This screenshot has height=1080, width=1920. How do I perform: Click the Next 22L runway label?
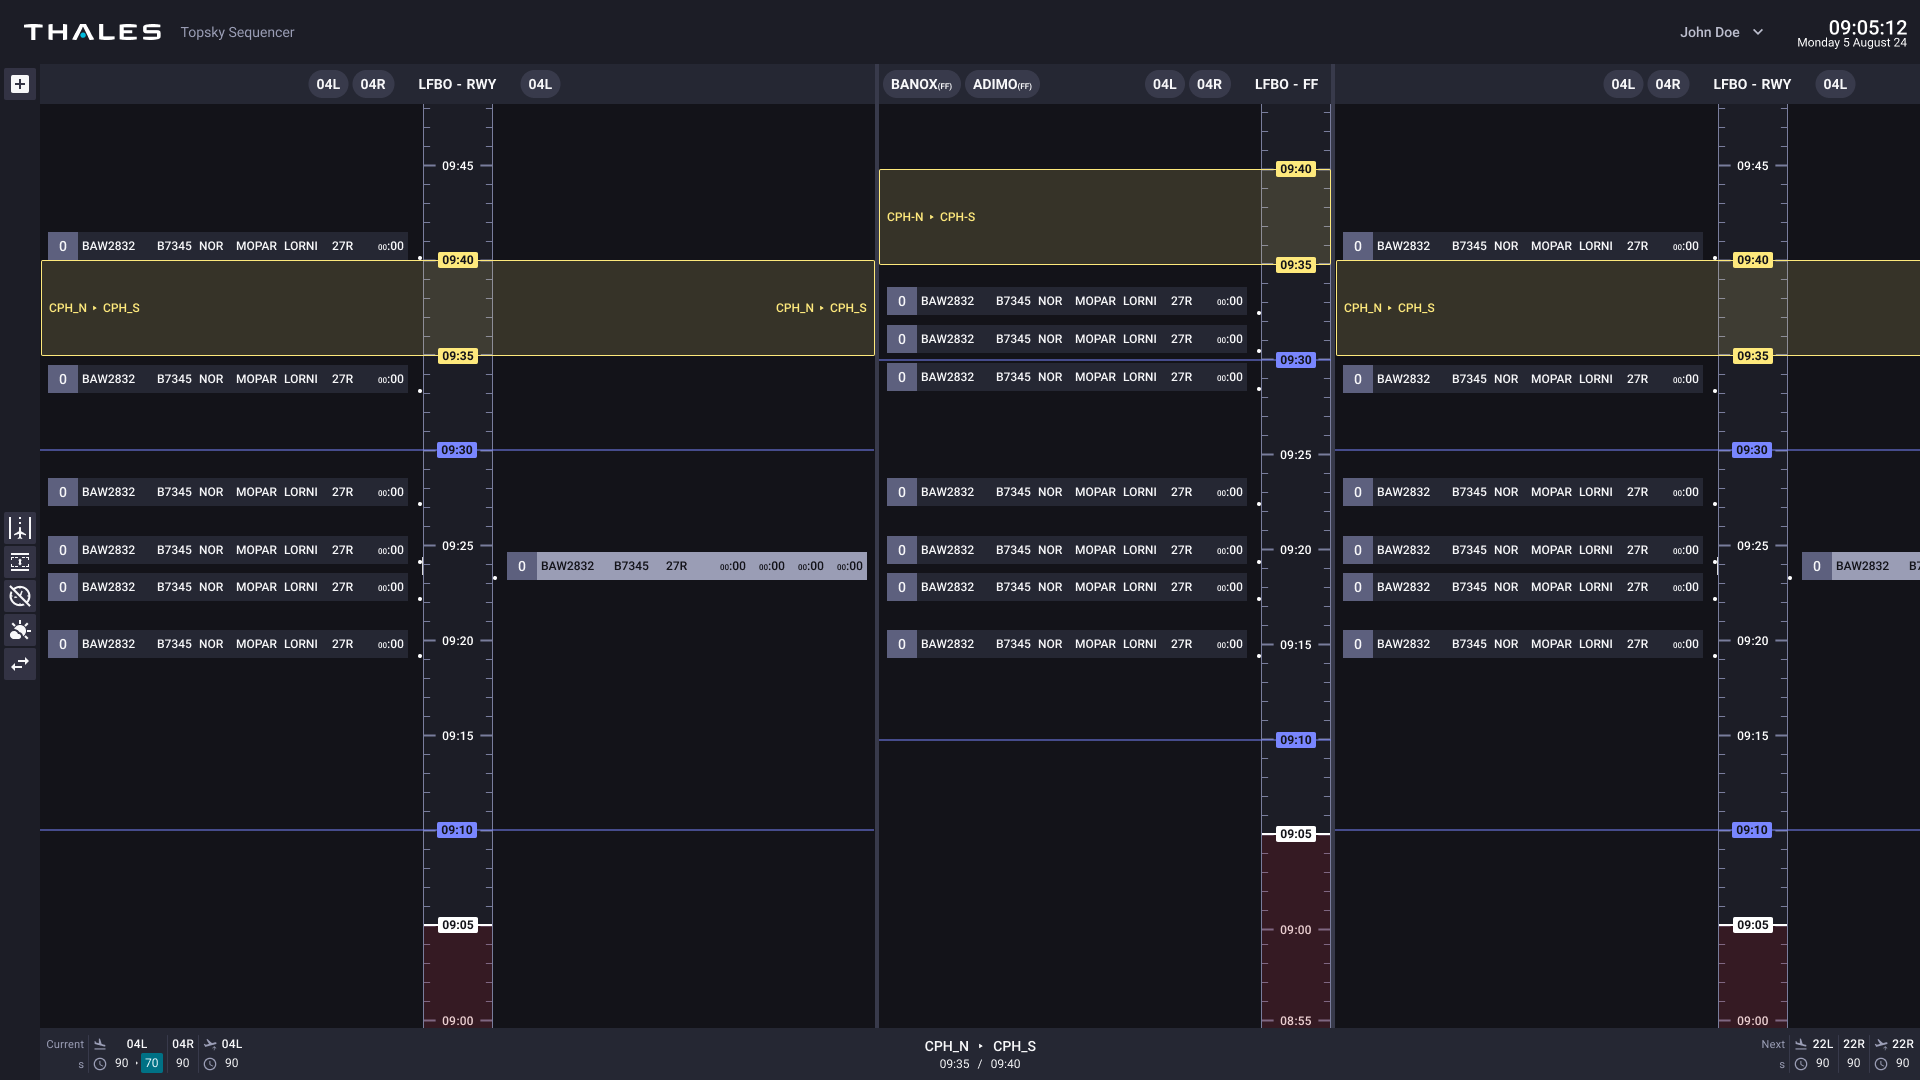(1822, 1044)
